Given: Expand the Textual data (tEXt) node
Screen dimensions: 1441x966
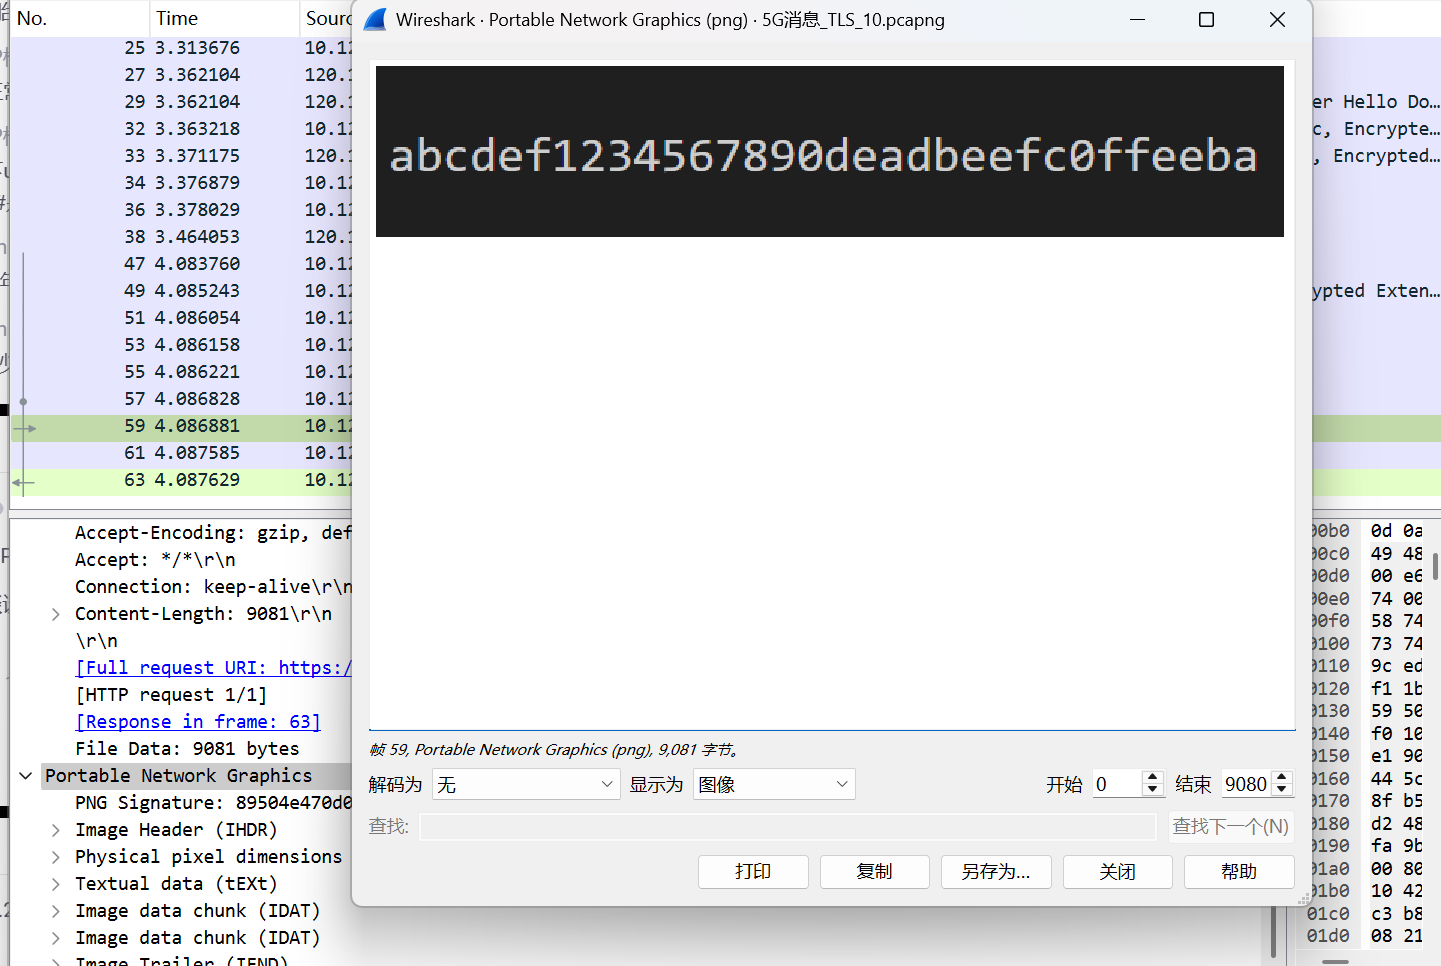Looking at the screenshot, I should pos(56,884).
